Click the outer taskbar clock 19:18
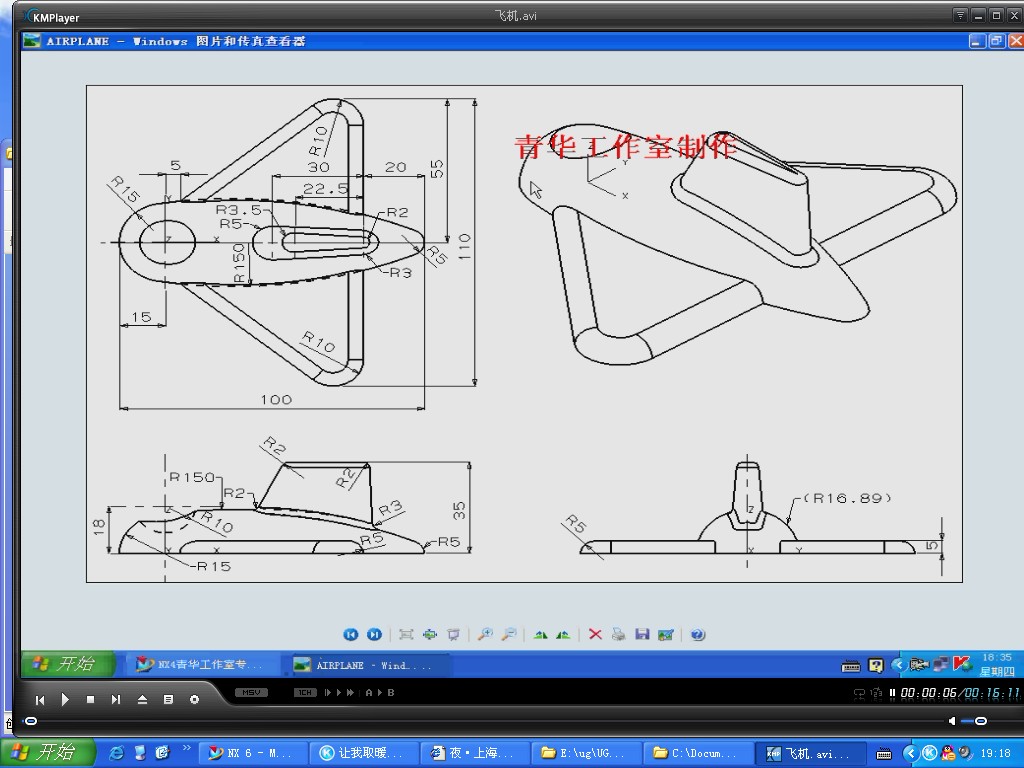The height and width of the screenshot is (768, 1024). click(x=995, y=754)
